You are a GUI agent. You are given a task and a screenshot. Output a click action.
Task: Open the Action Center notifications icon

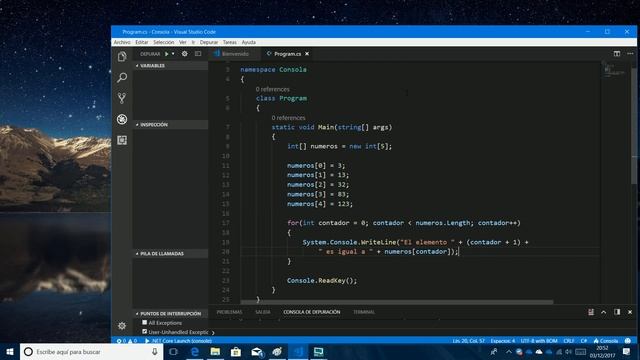[627, 351]
